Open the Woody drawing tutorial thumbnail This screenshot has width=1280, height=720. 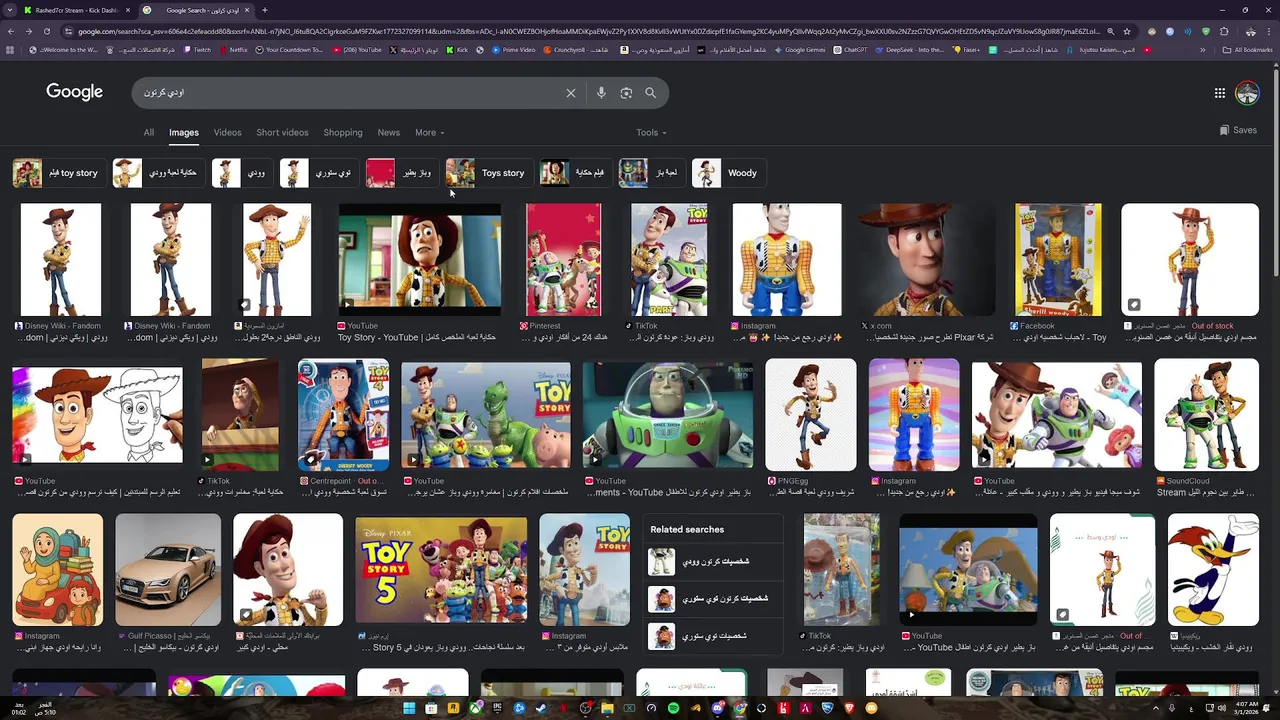tap(98, 415)
